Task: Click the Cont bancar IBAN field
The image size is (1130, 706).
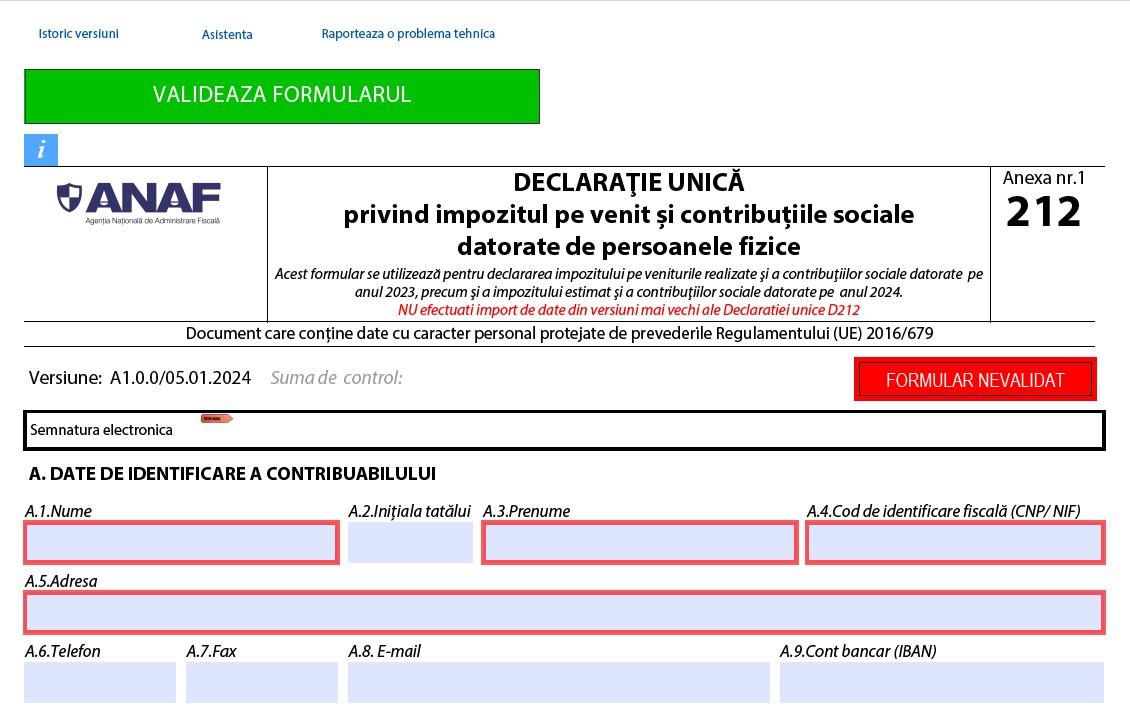Action: 944,682
